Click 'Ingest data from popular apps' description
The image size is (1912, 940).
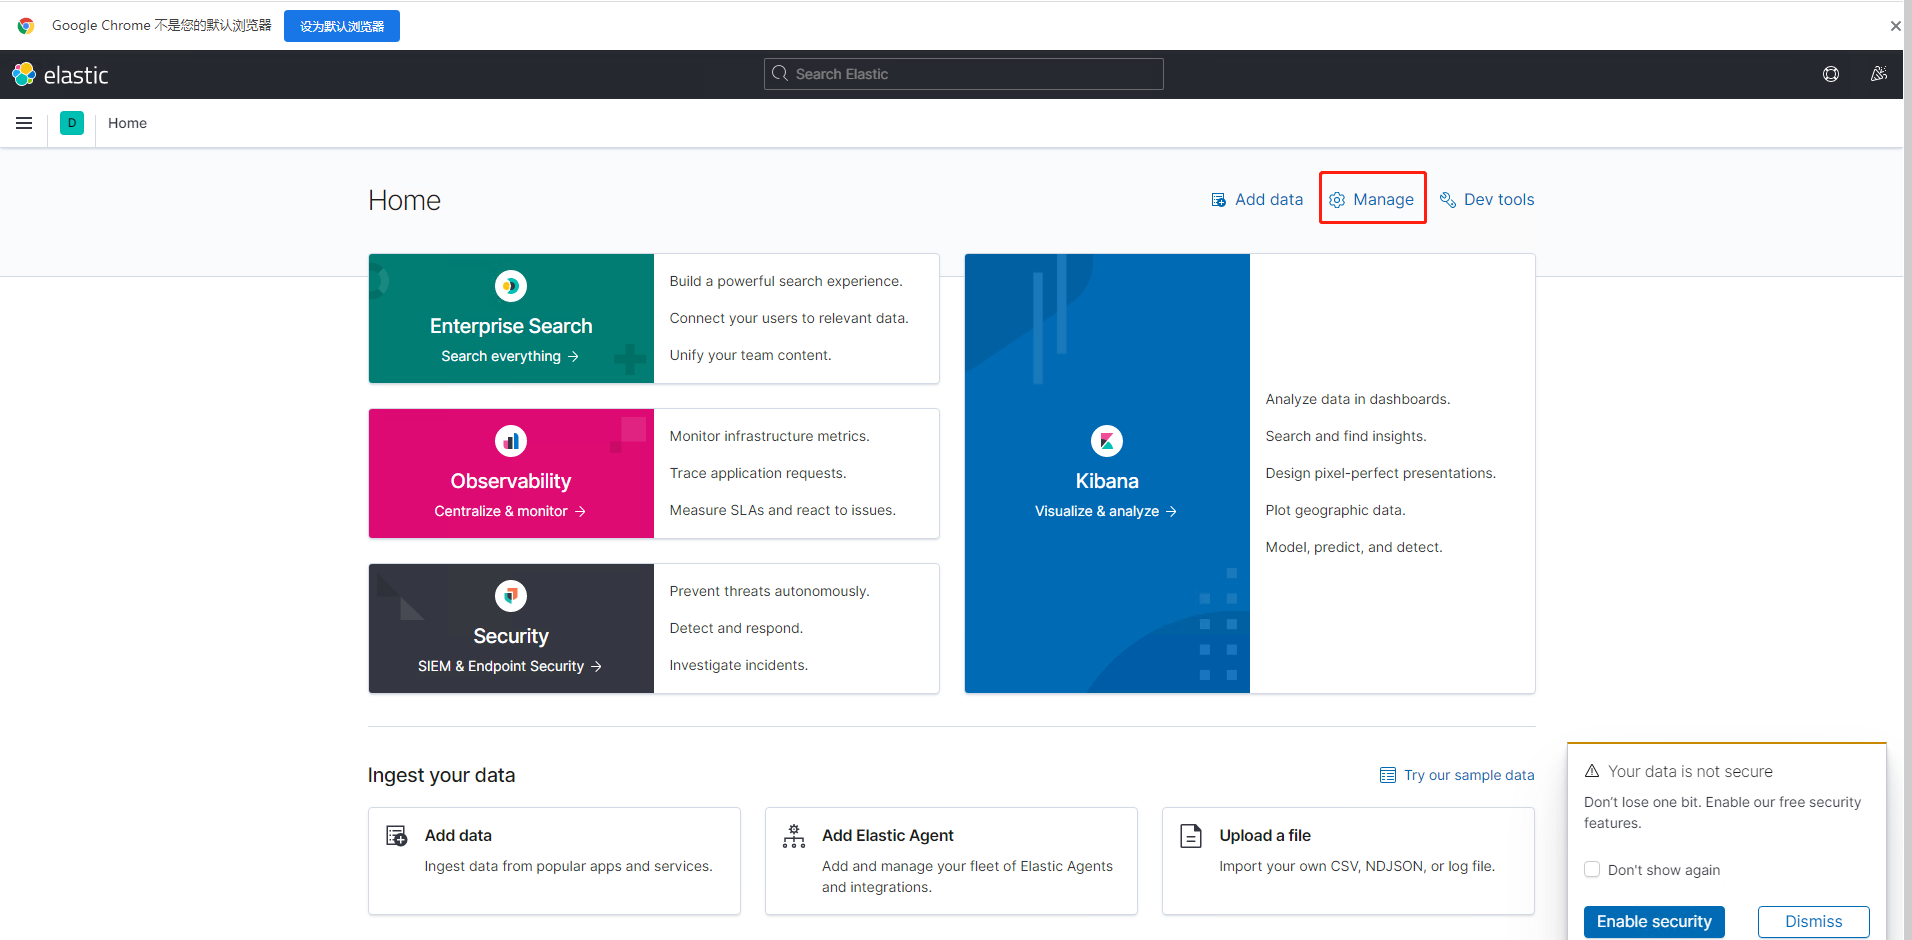568,867
